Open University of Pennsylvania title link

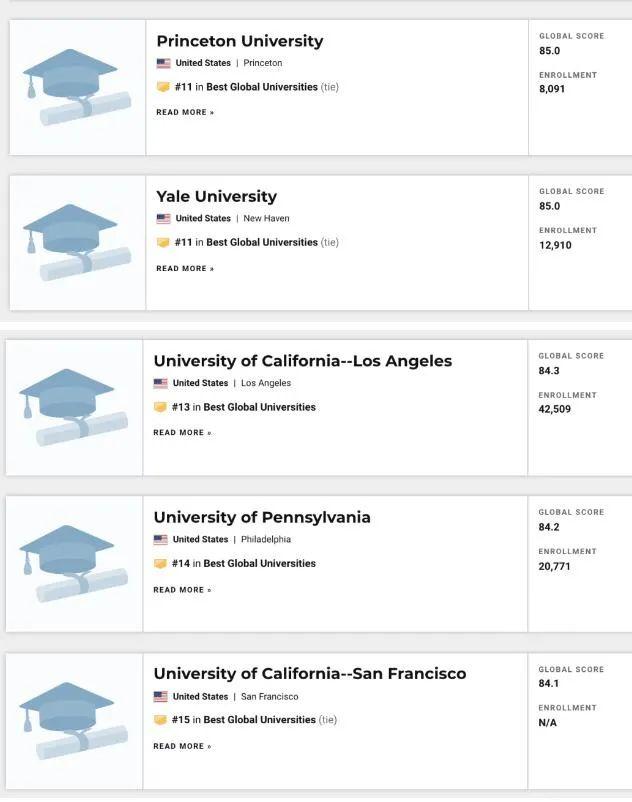[x=262, y=517]
